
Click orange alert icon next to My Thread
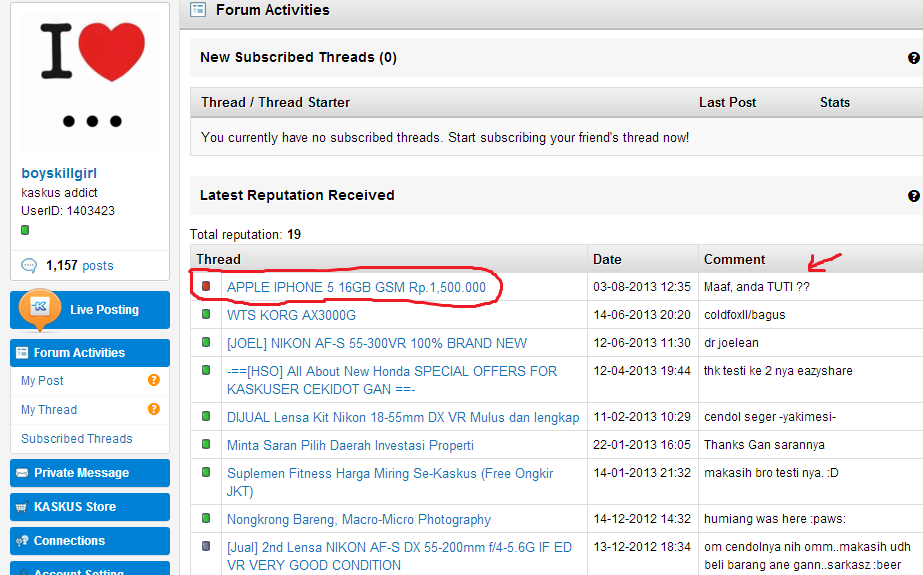tap(154, 409)
